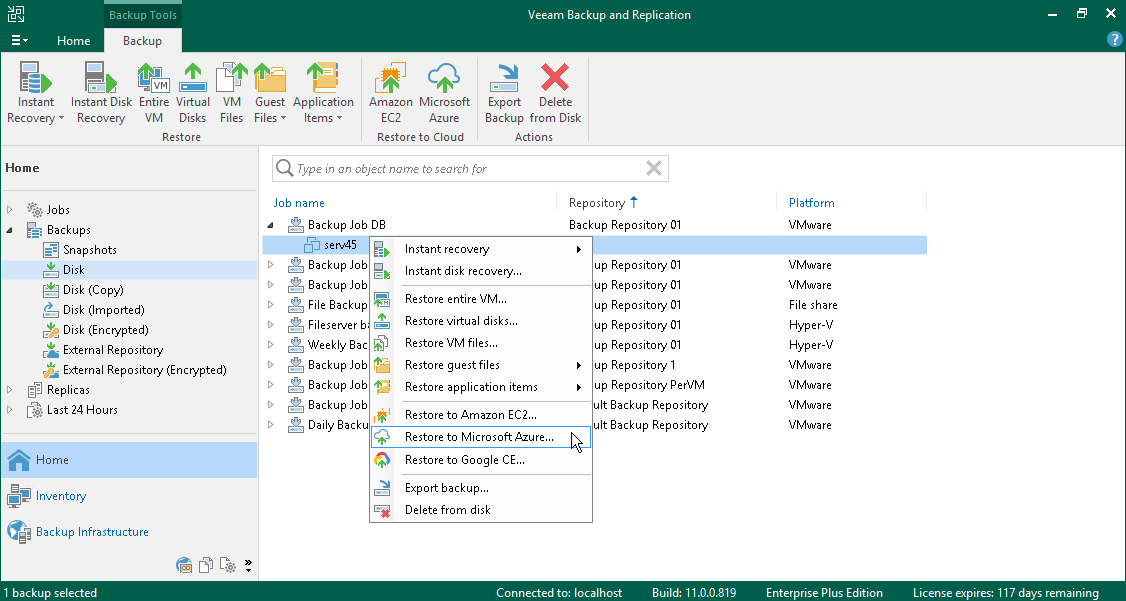The image size is (1126, 601).
Task: Expand navigation pane overflow chevron
Action: (x=248, y=565)
